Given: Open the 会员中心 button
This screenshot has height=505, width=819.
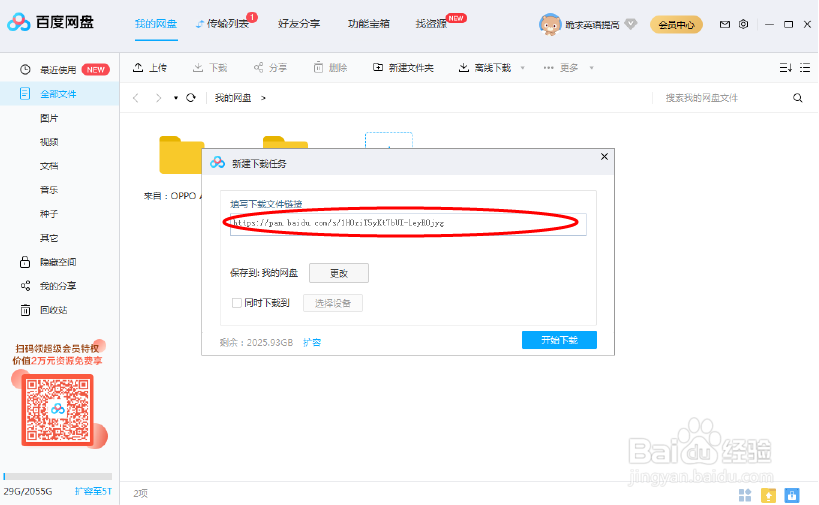Looking at the screenshot, I should [676, 25].
